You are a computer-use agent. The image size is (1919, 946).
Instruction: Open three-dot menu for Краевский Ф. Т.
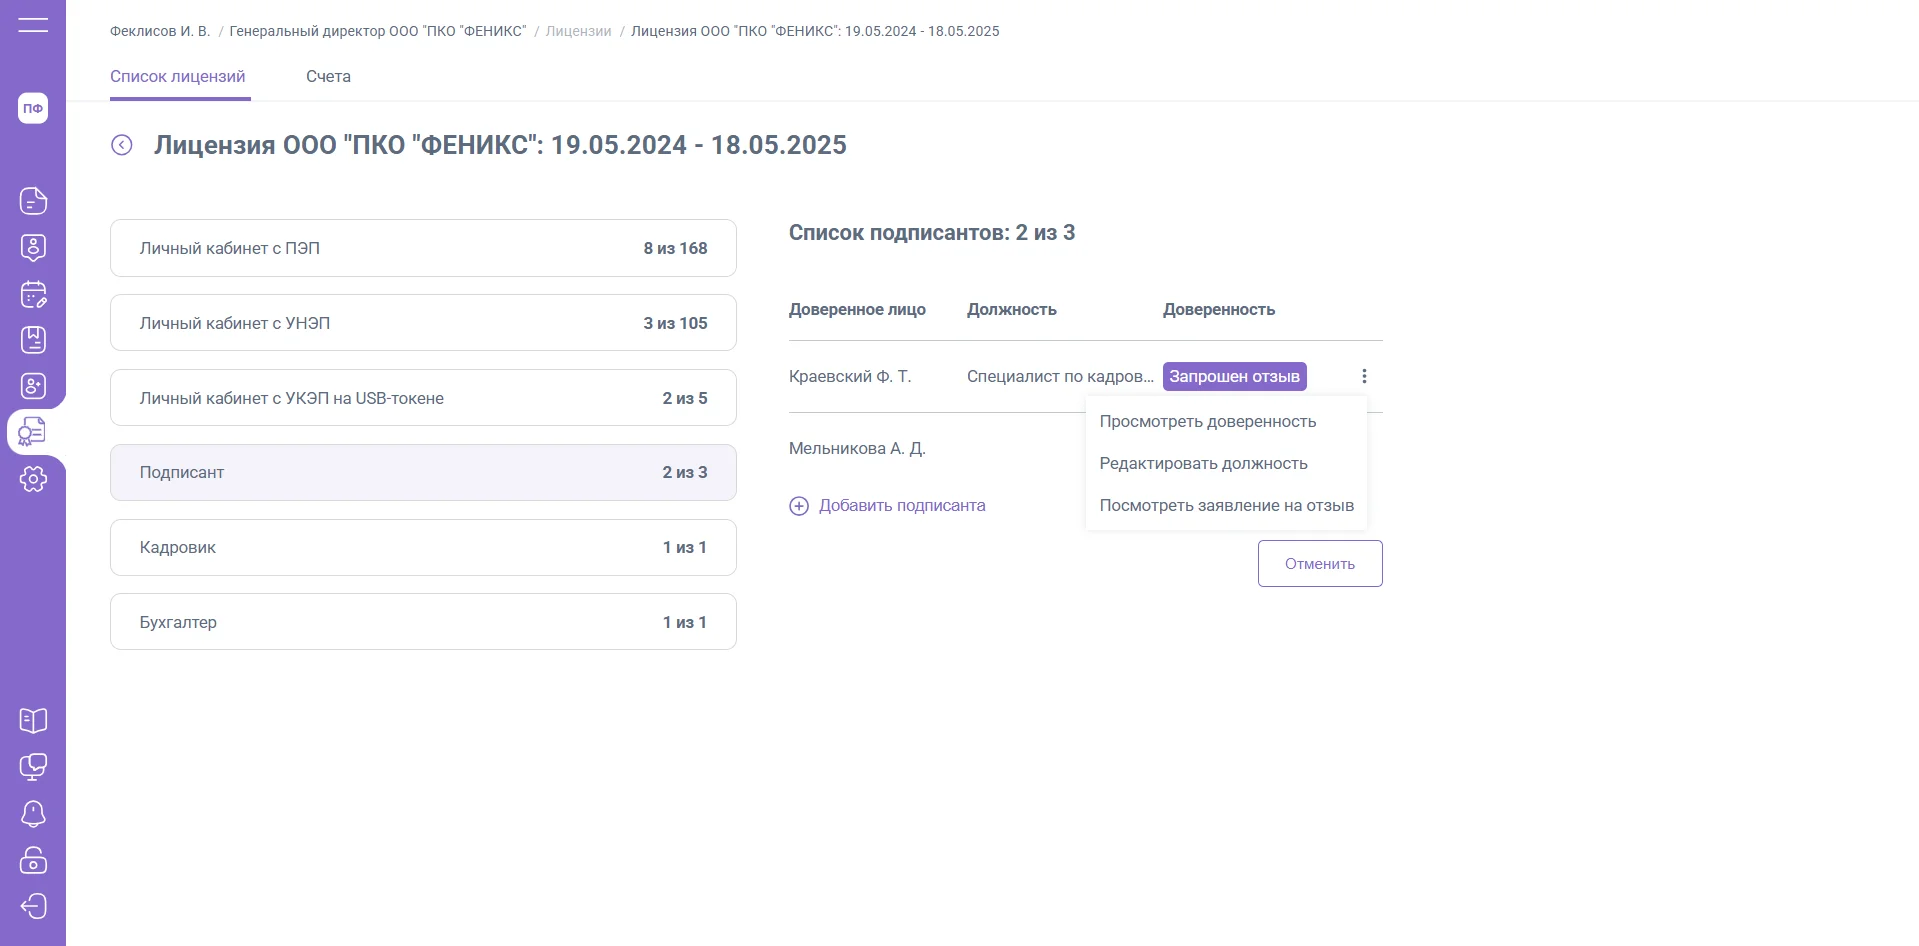1364,377
